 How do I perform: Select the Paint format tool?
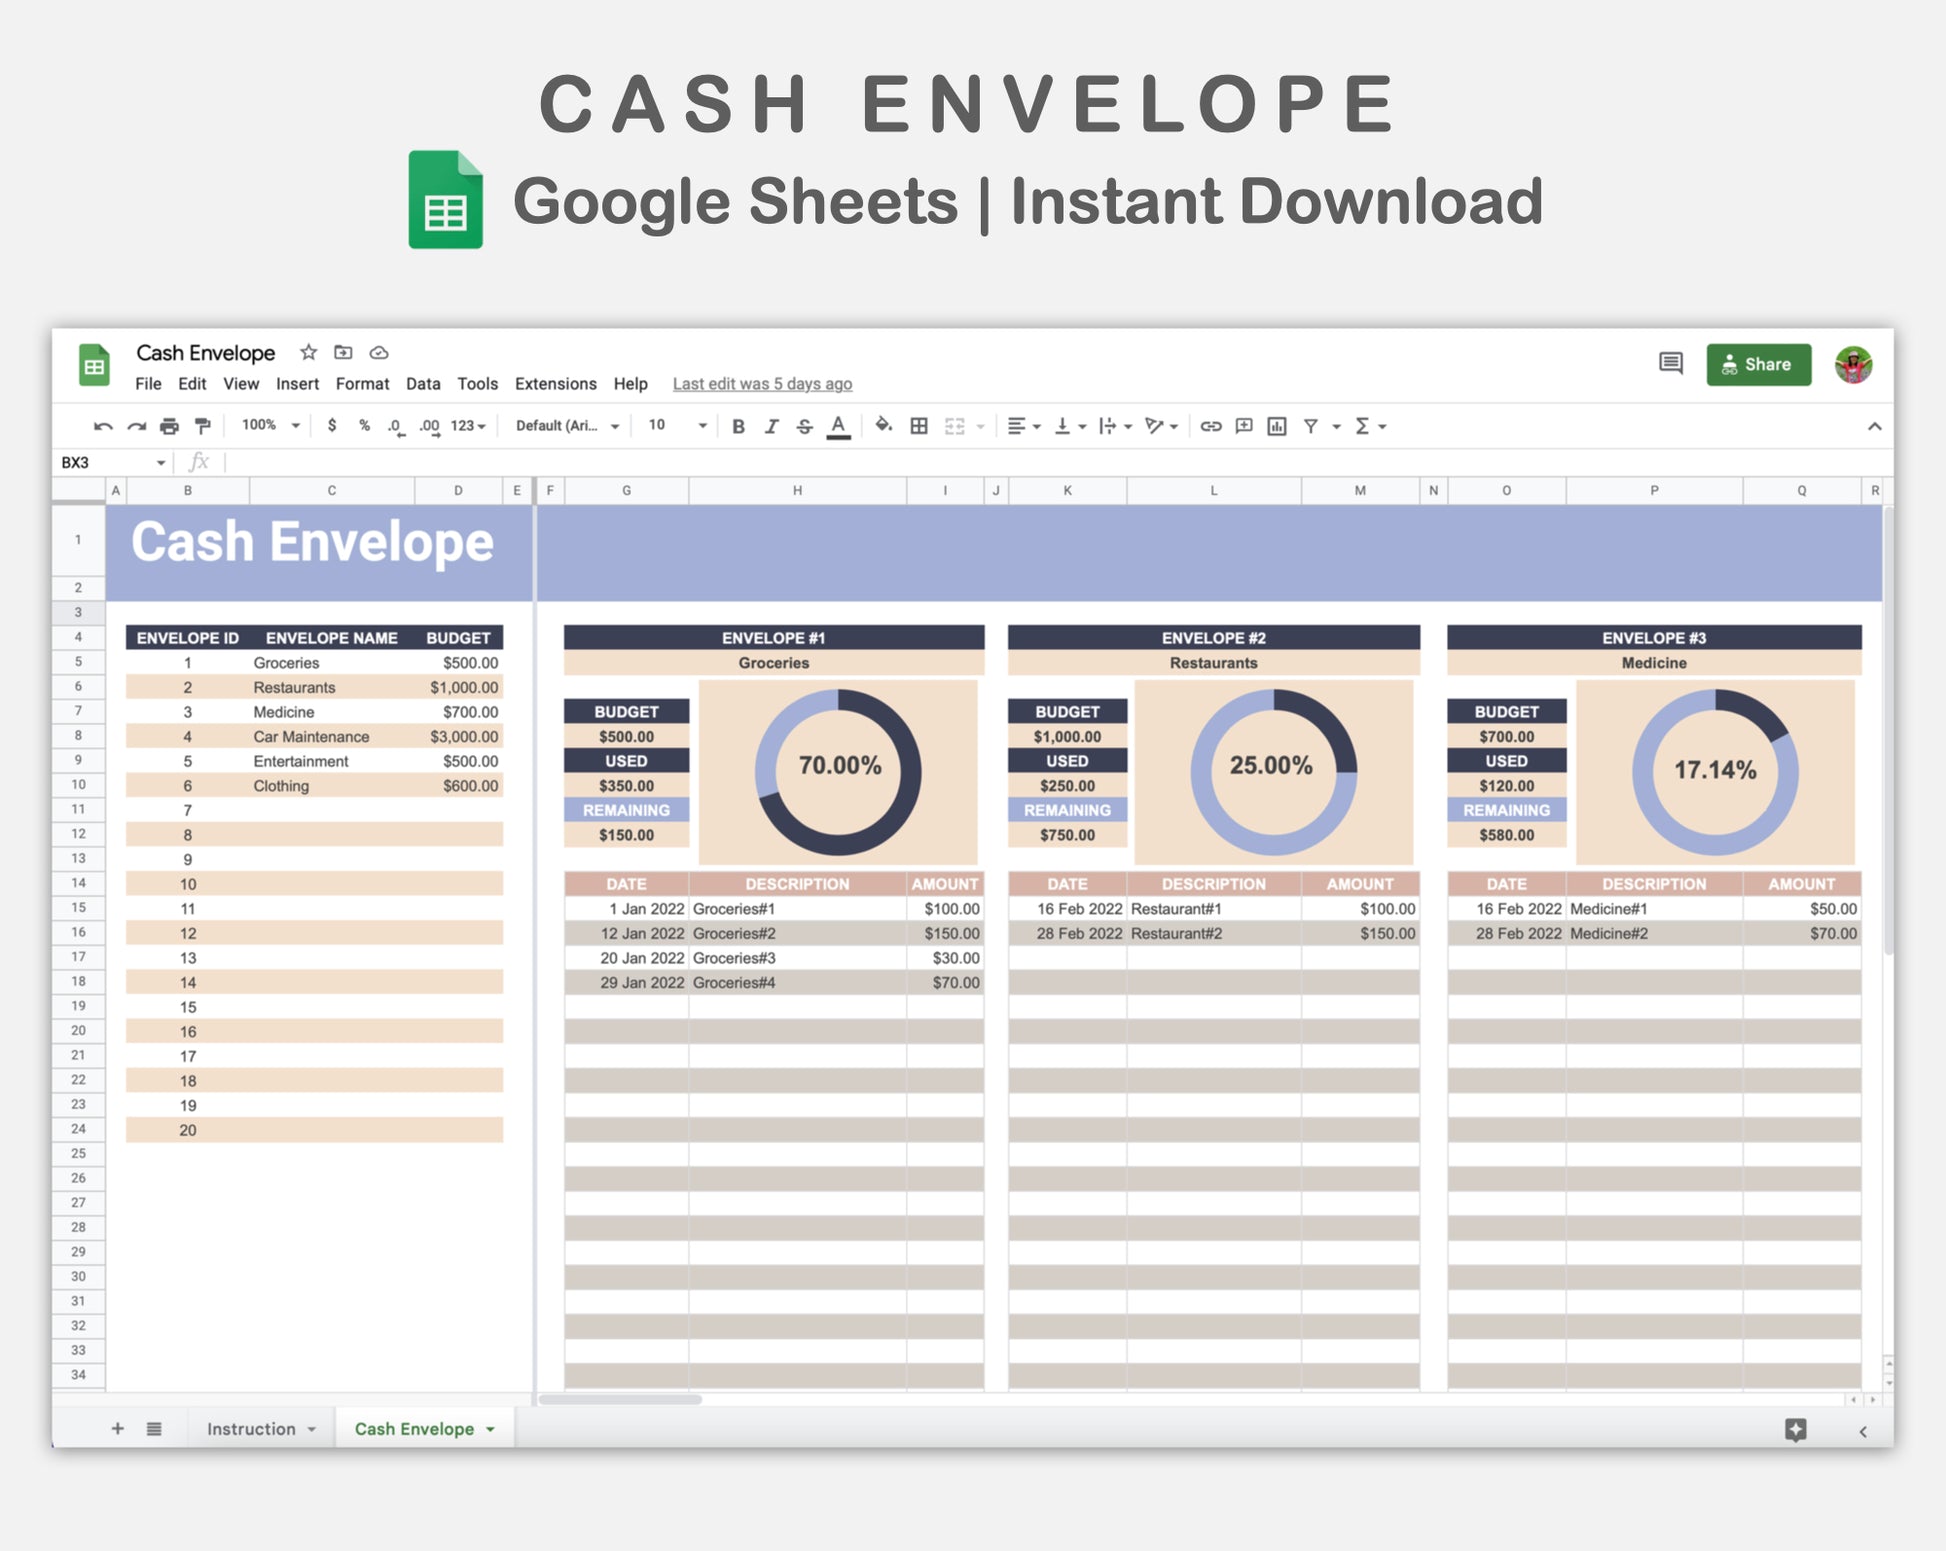(203, 426)
